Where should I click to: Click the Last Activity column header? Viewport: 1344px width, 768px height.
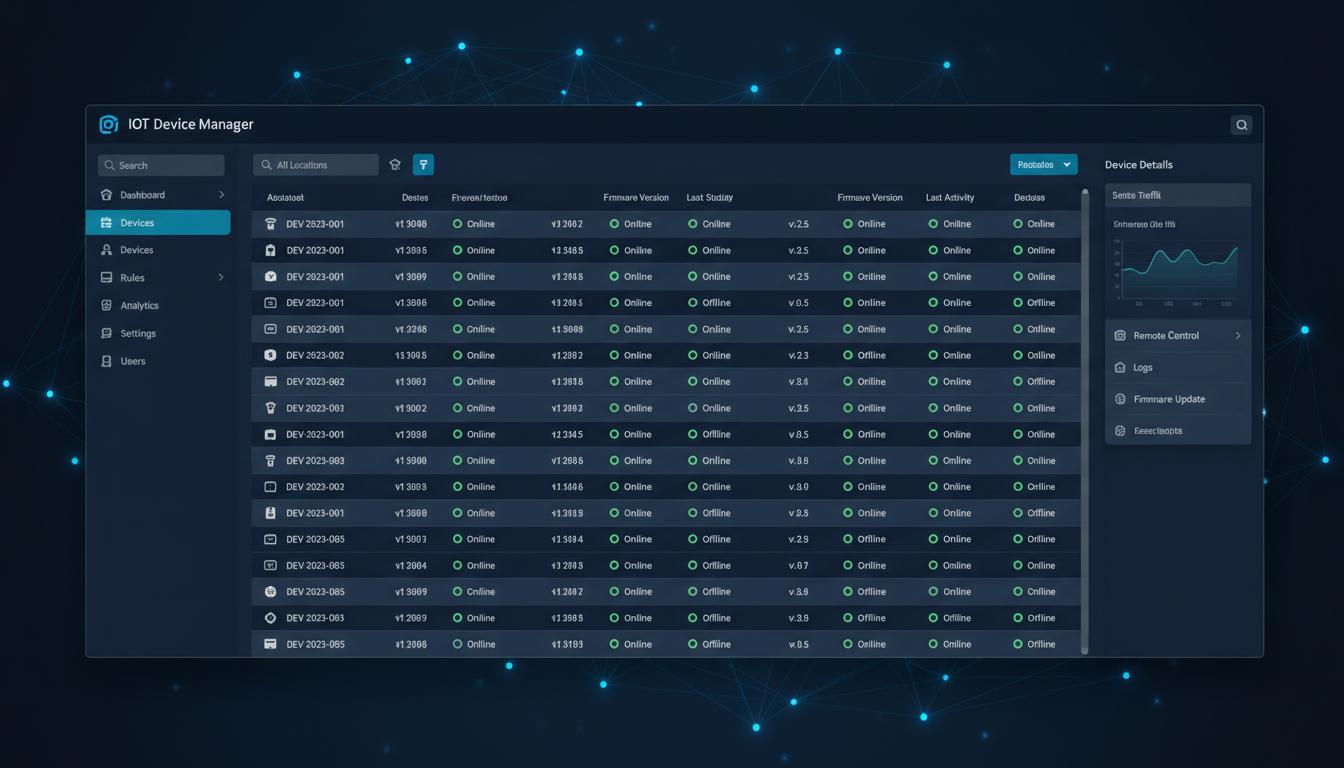click(949, 198)
